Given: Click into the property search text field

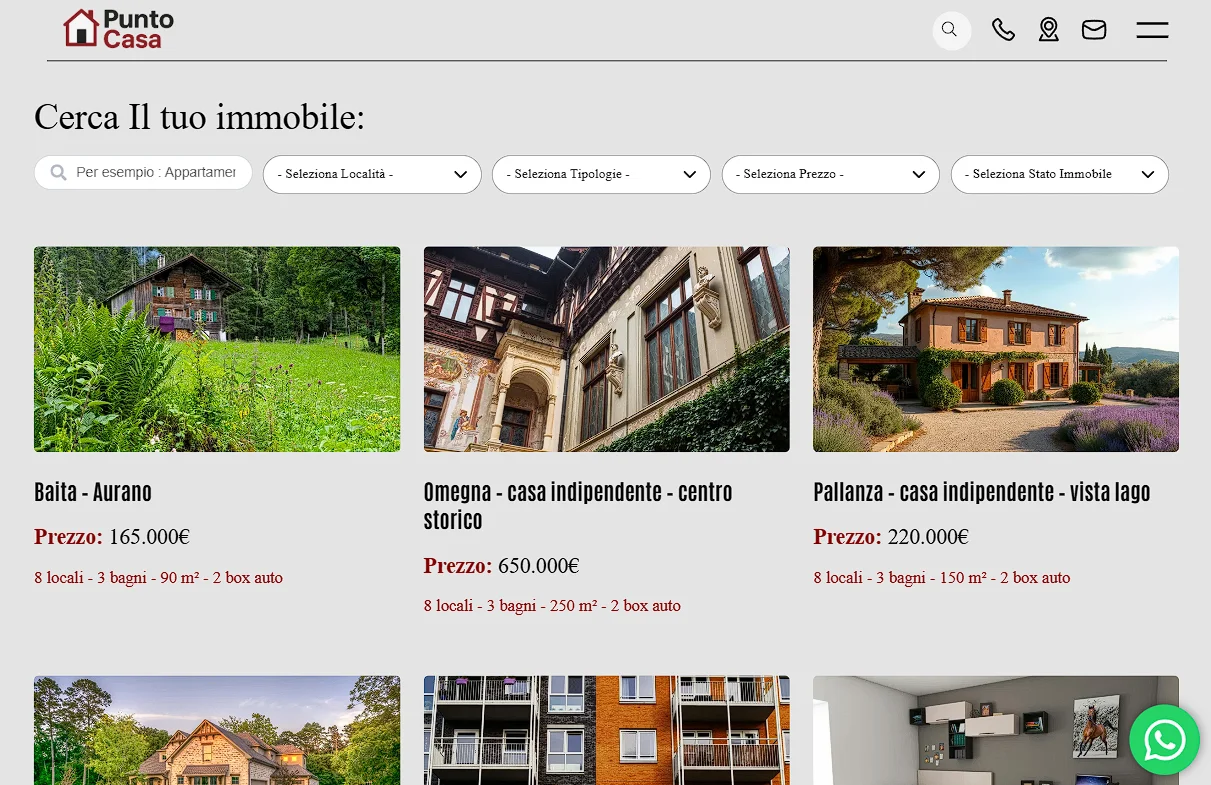Looking at the screenshot, I should pos(155,172).
